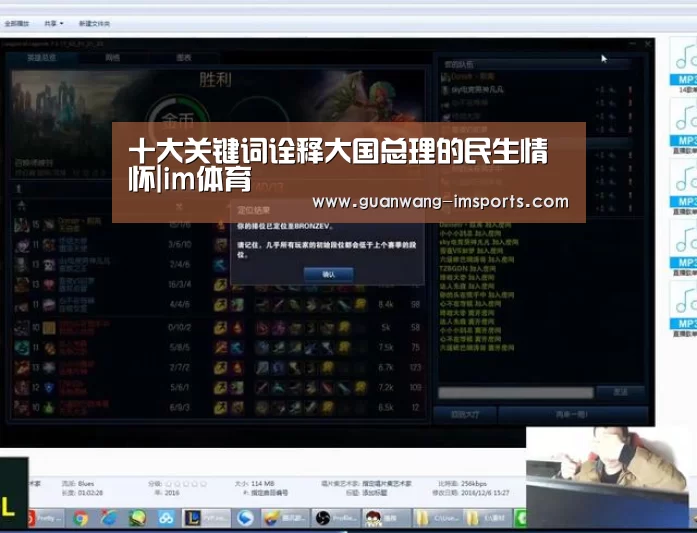Confirm the placement result dialog

pyautogui.click(x=328, y=274)
